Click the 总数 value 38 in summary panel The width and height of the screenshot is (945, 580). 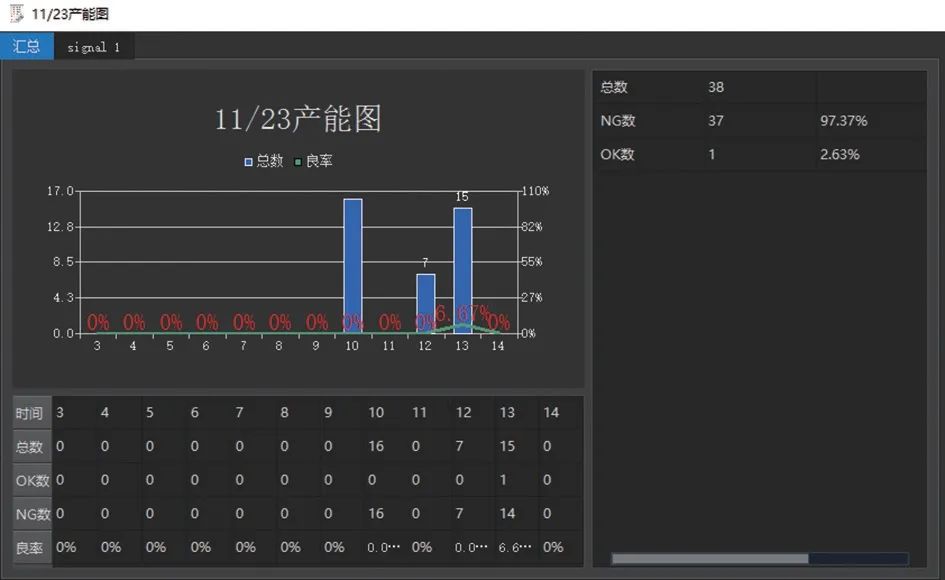pos(715,87)
